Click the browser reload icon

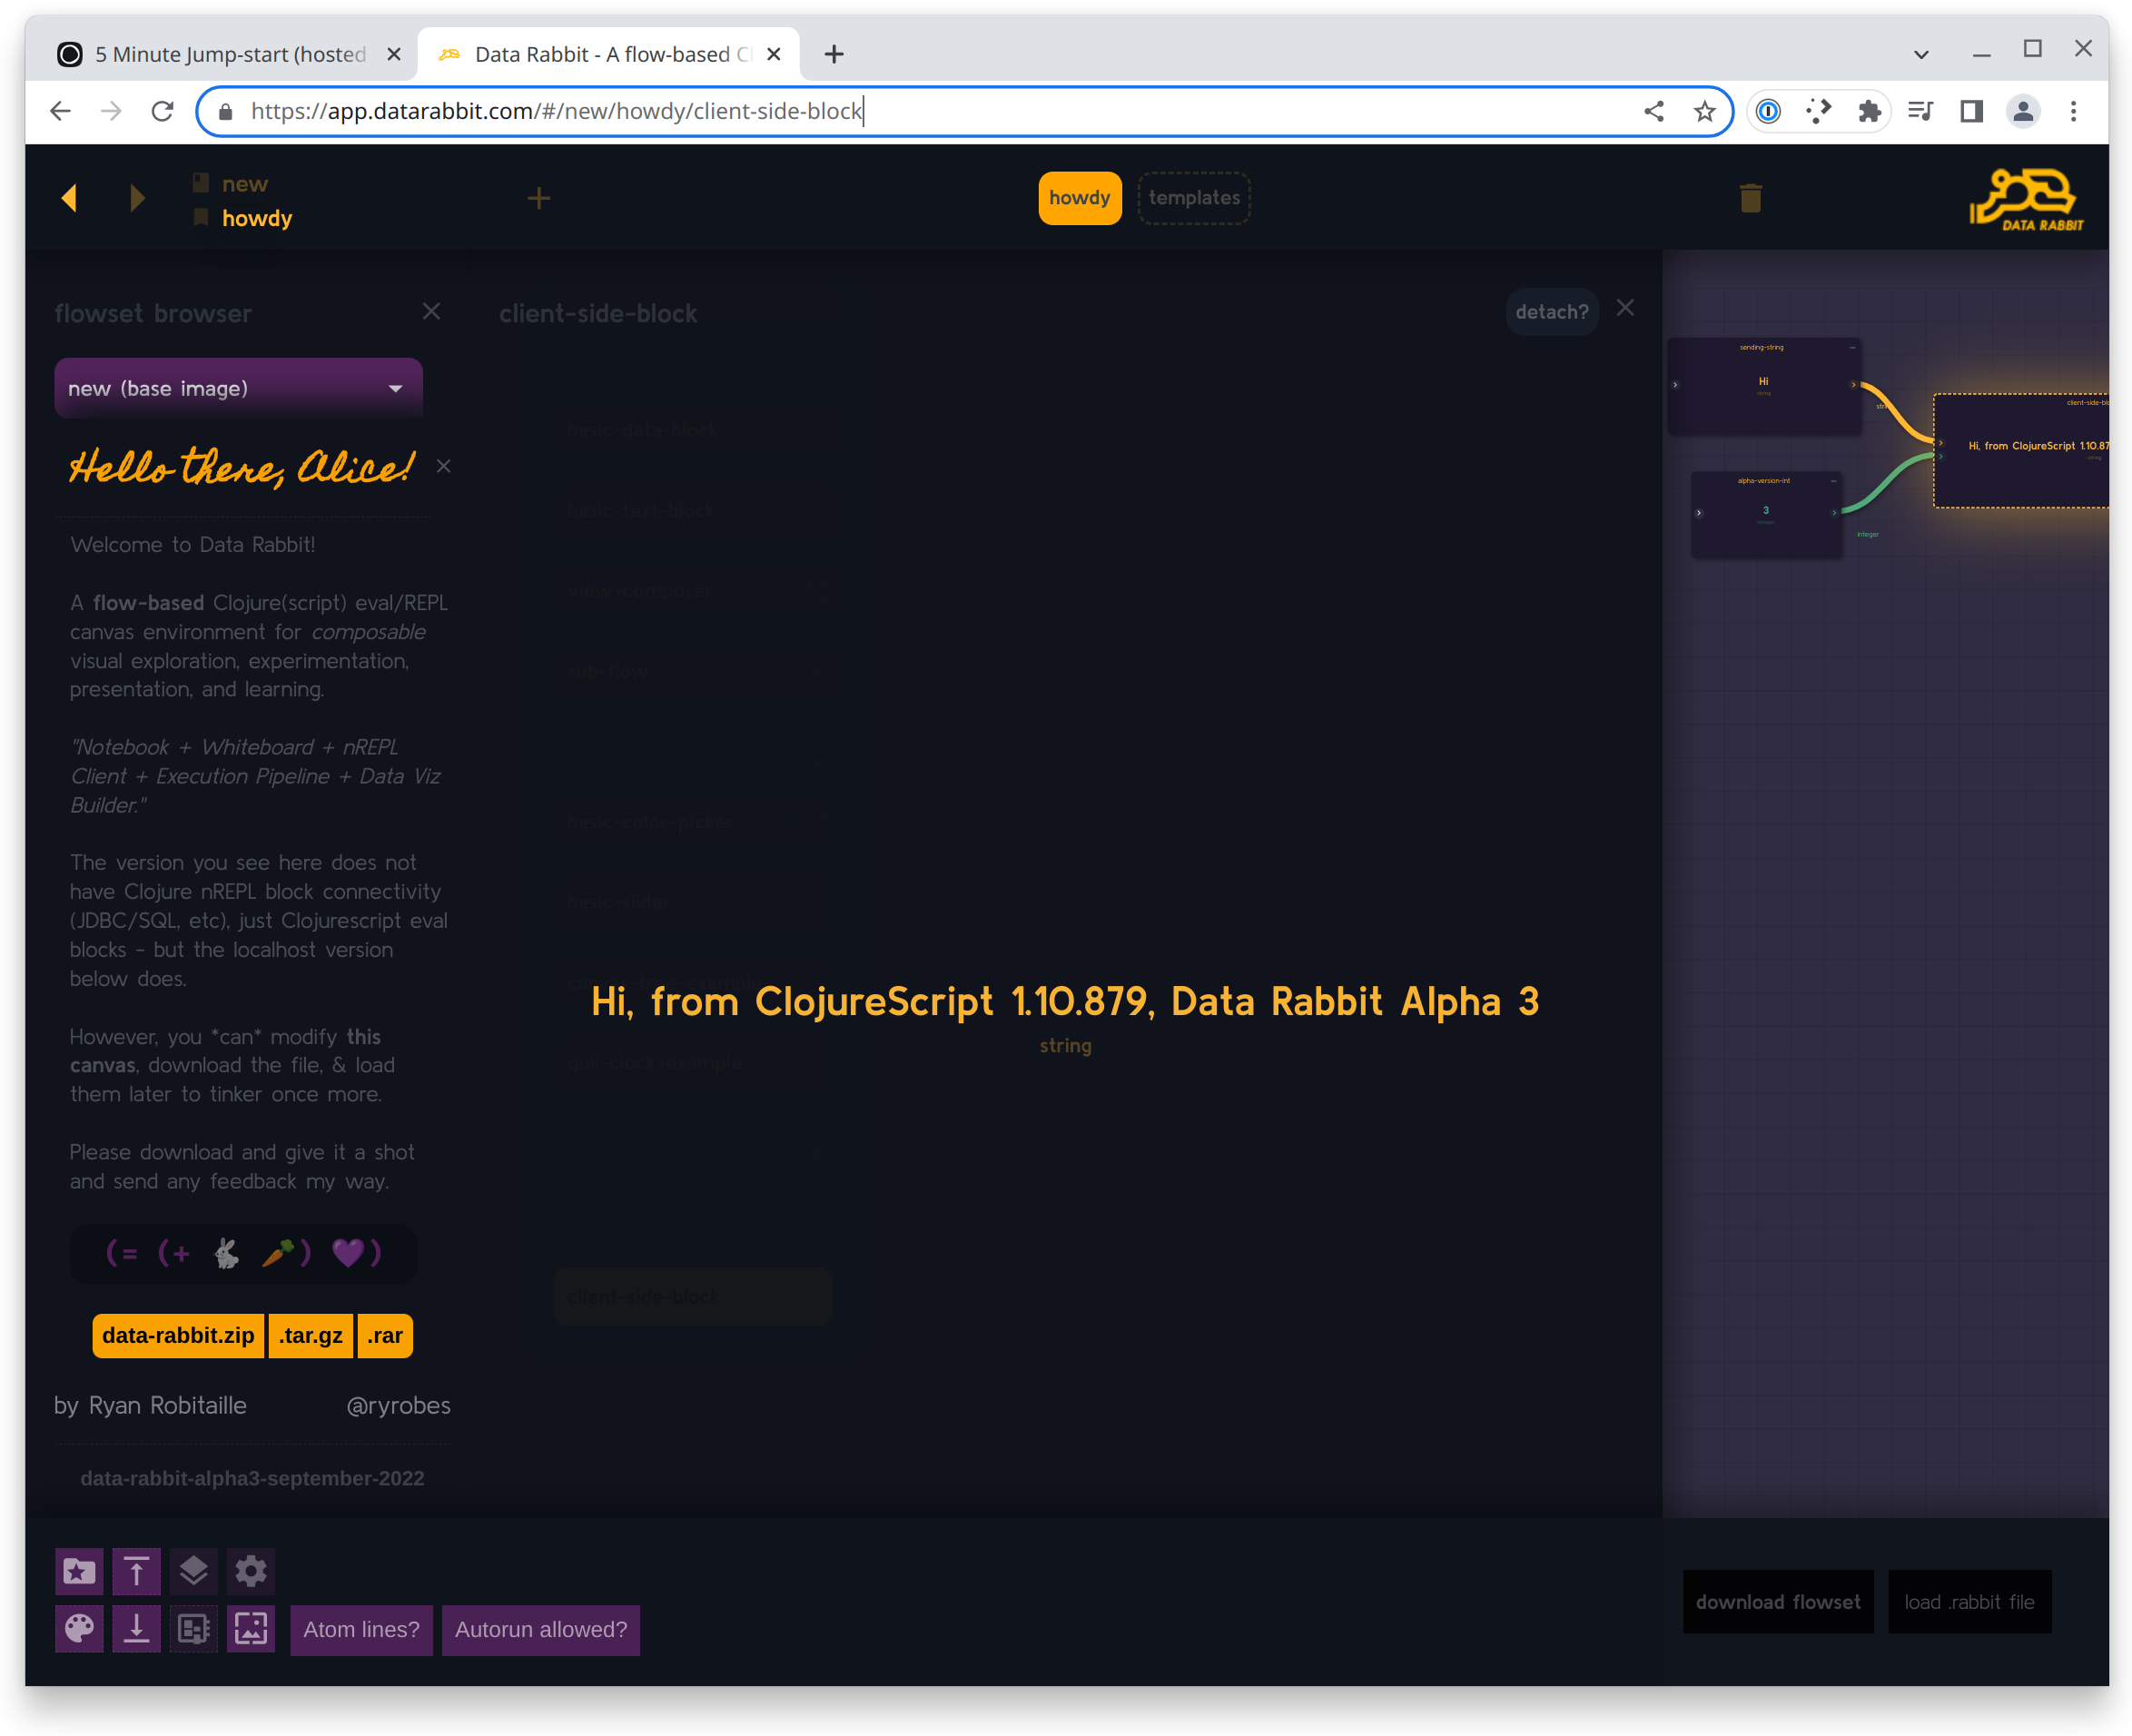pyautogui.click(x=162, y=111)
